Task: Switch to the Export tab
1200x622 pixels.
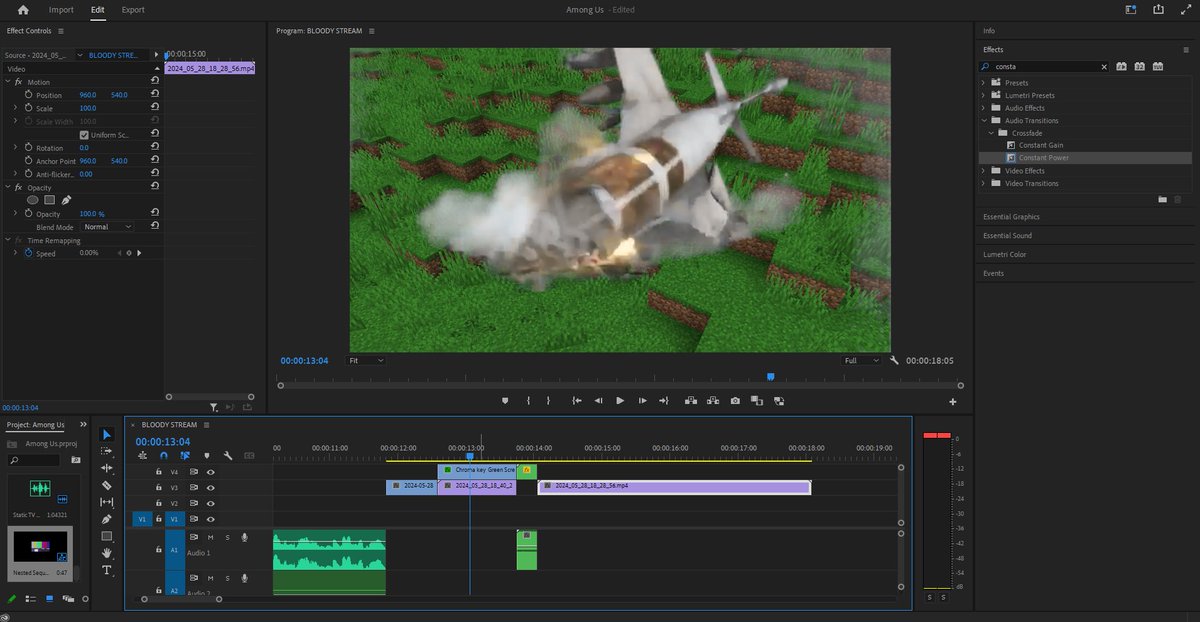Action: tap(133, 10)
